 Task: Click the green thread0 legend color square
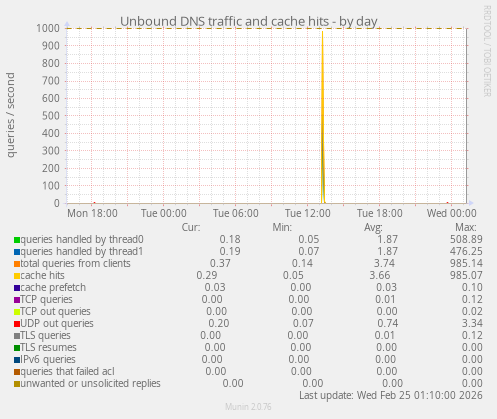click(17, 240)
